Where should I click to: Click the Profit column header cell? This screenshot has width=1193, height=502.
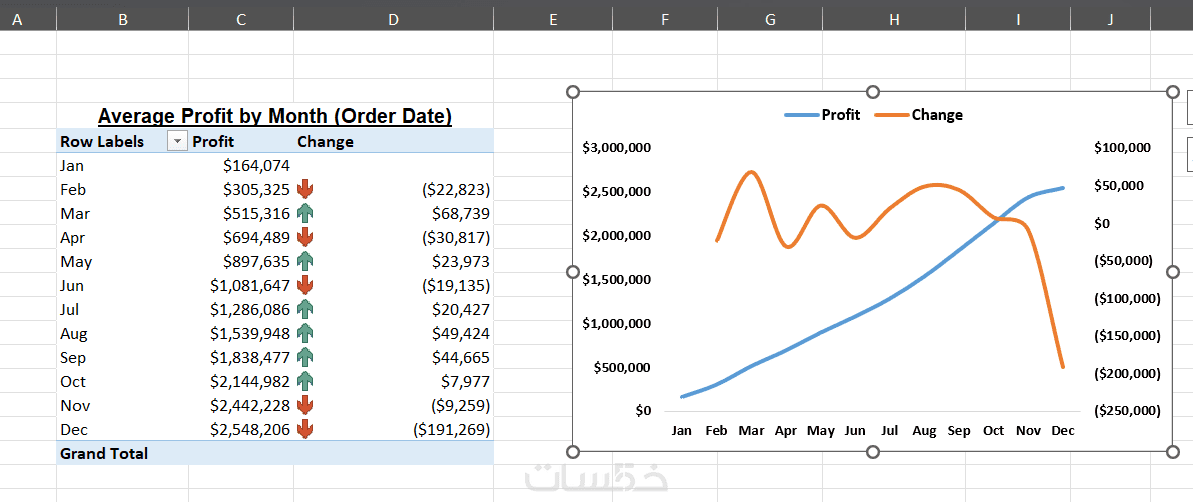(213, 142)
